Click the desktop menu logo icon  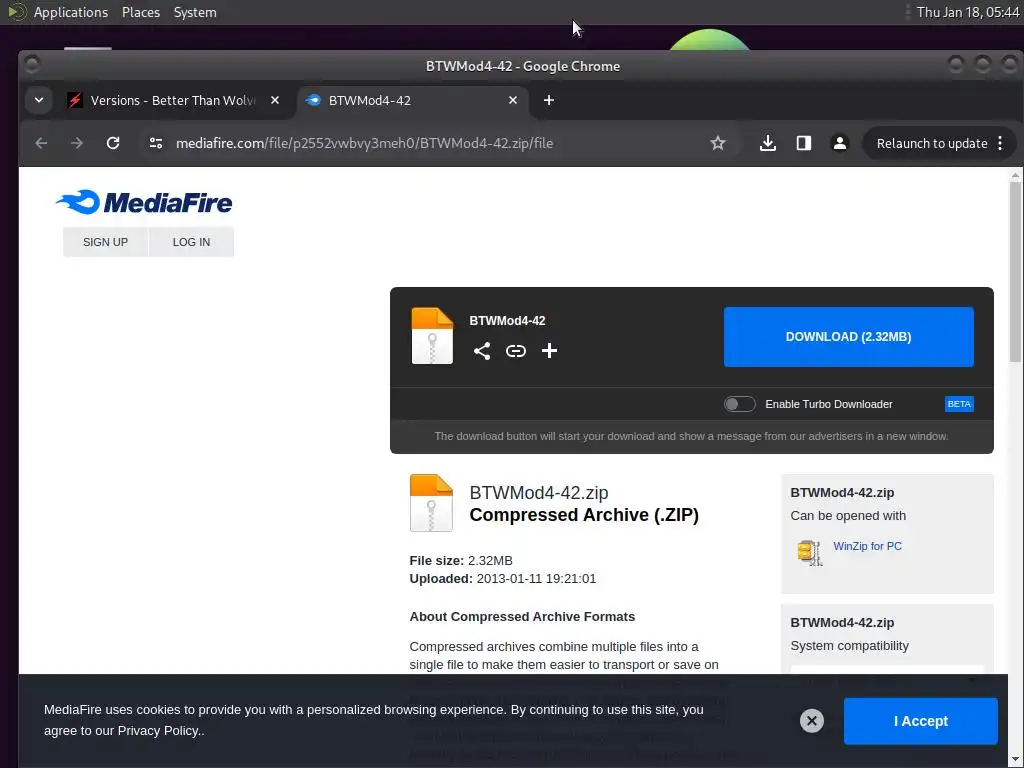[x=17, y=12]
